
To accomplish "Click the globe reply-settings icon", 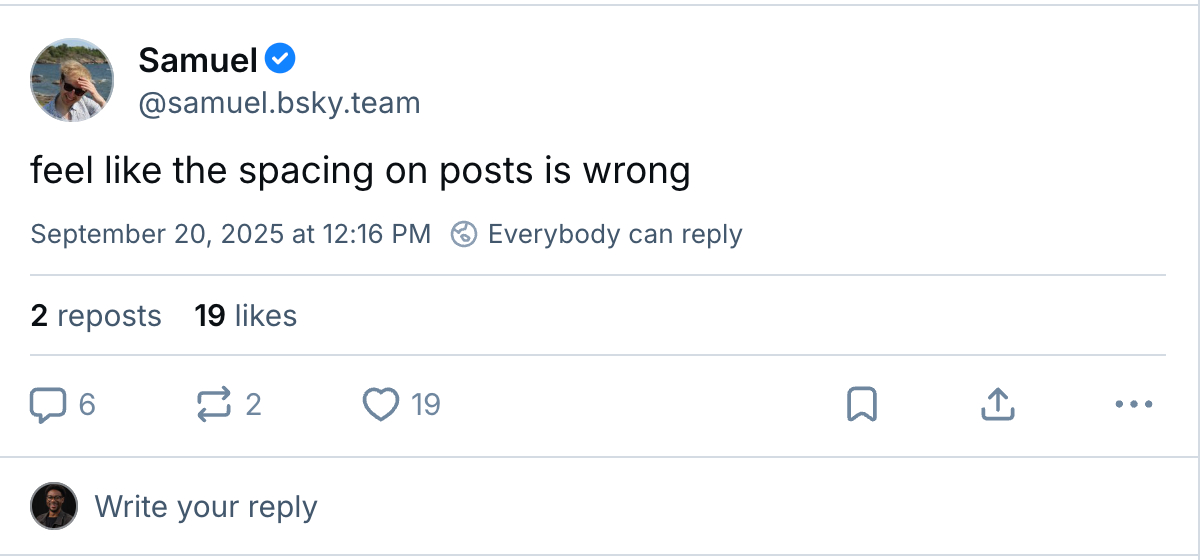I will click(x=464, y=235).
